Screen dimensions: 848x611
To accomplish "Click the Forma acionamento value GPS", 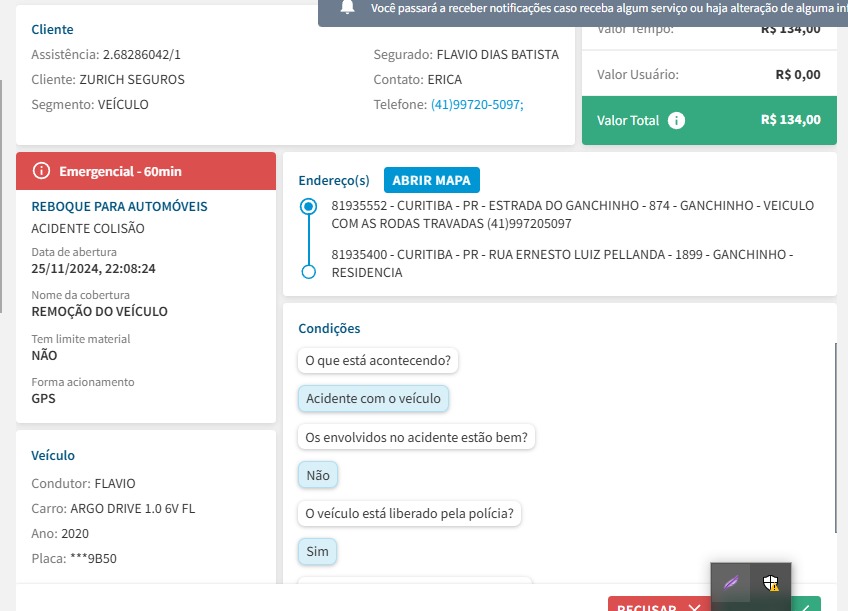I will 43,399.
